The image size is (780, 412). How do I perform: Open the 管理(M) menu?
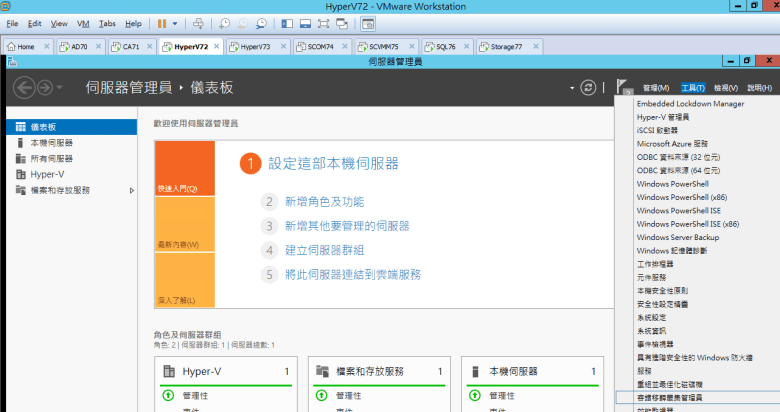(x=656, y=88)
